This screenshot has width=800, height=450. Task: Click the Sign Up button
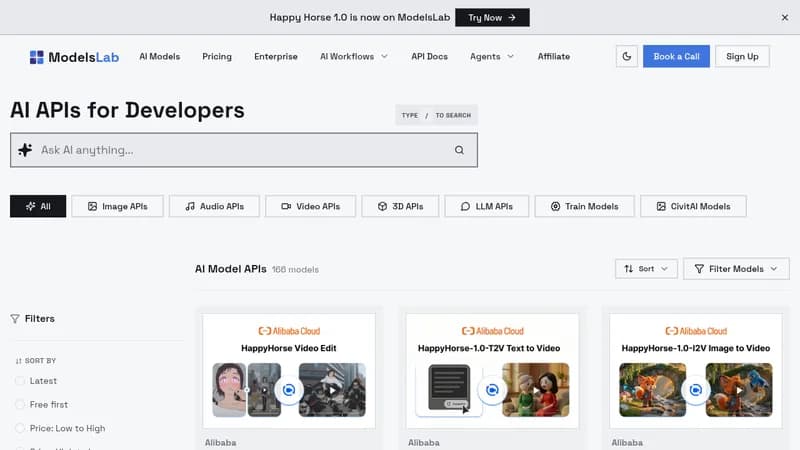coord(742,57)
